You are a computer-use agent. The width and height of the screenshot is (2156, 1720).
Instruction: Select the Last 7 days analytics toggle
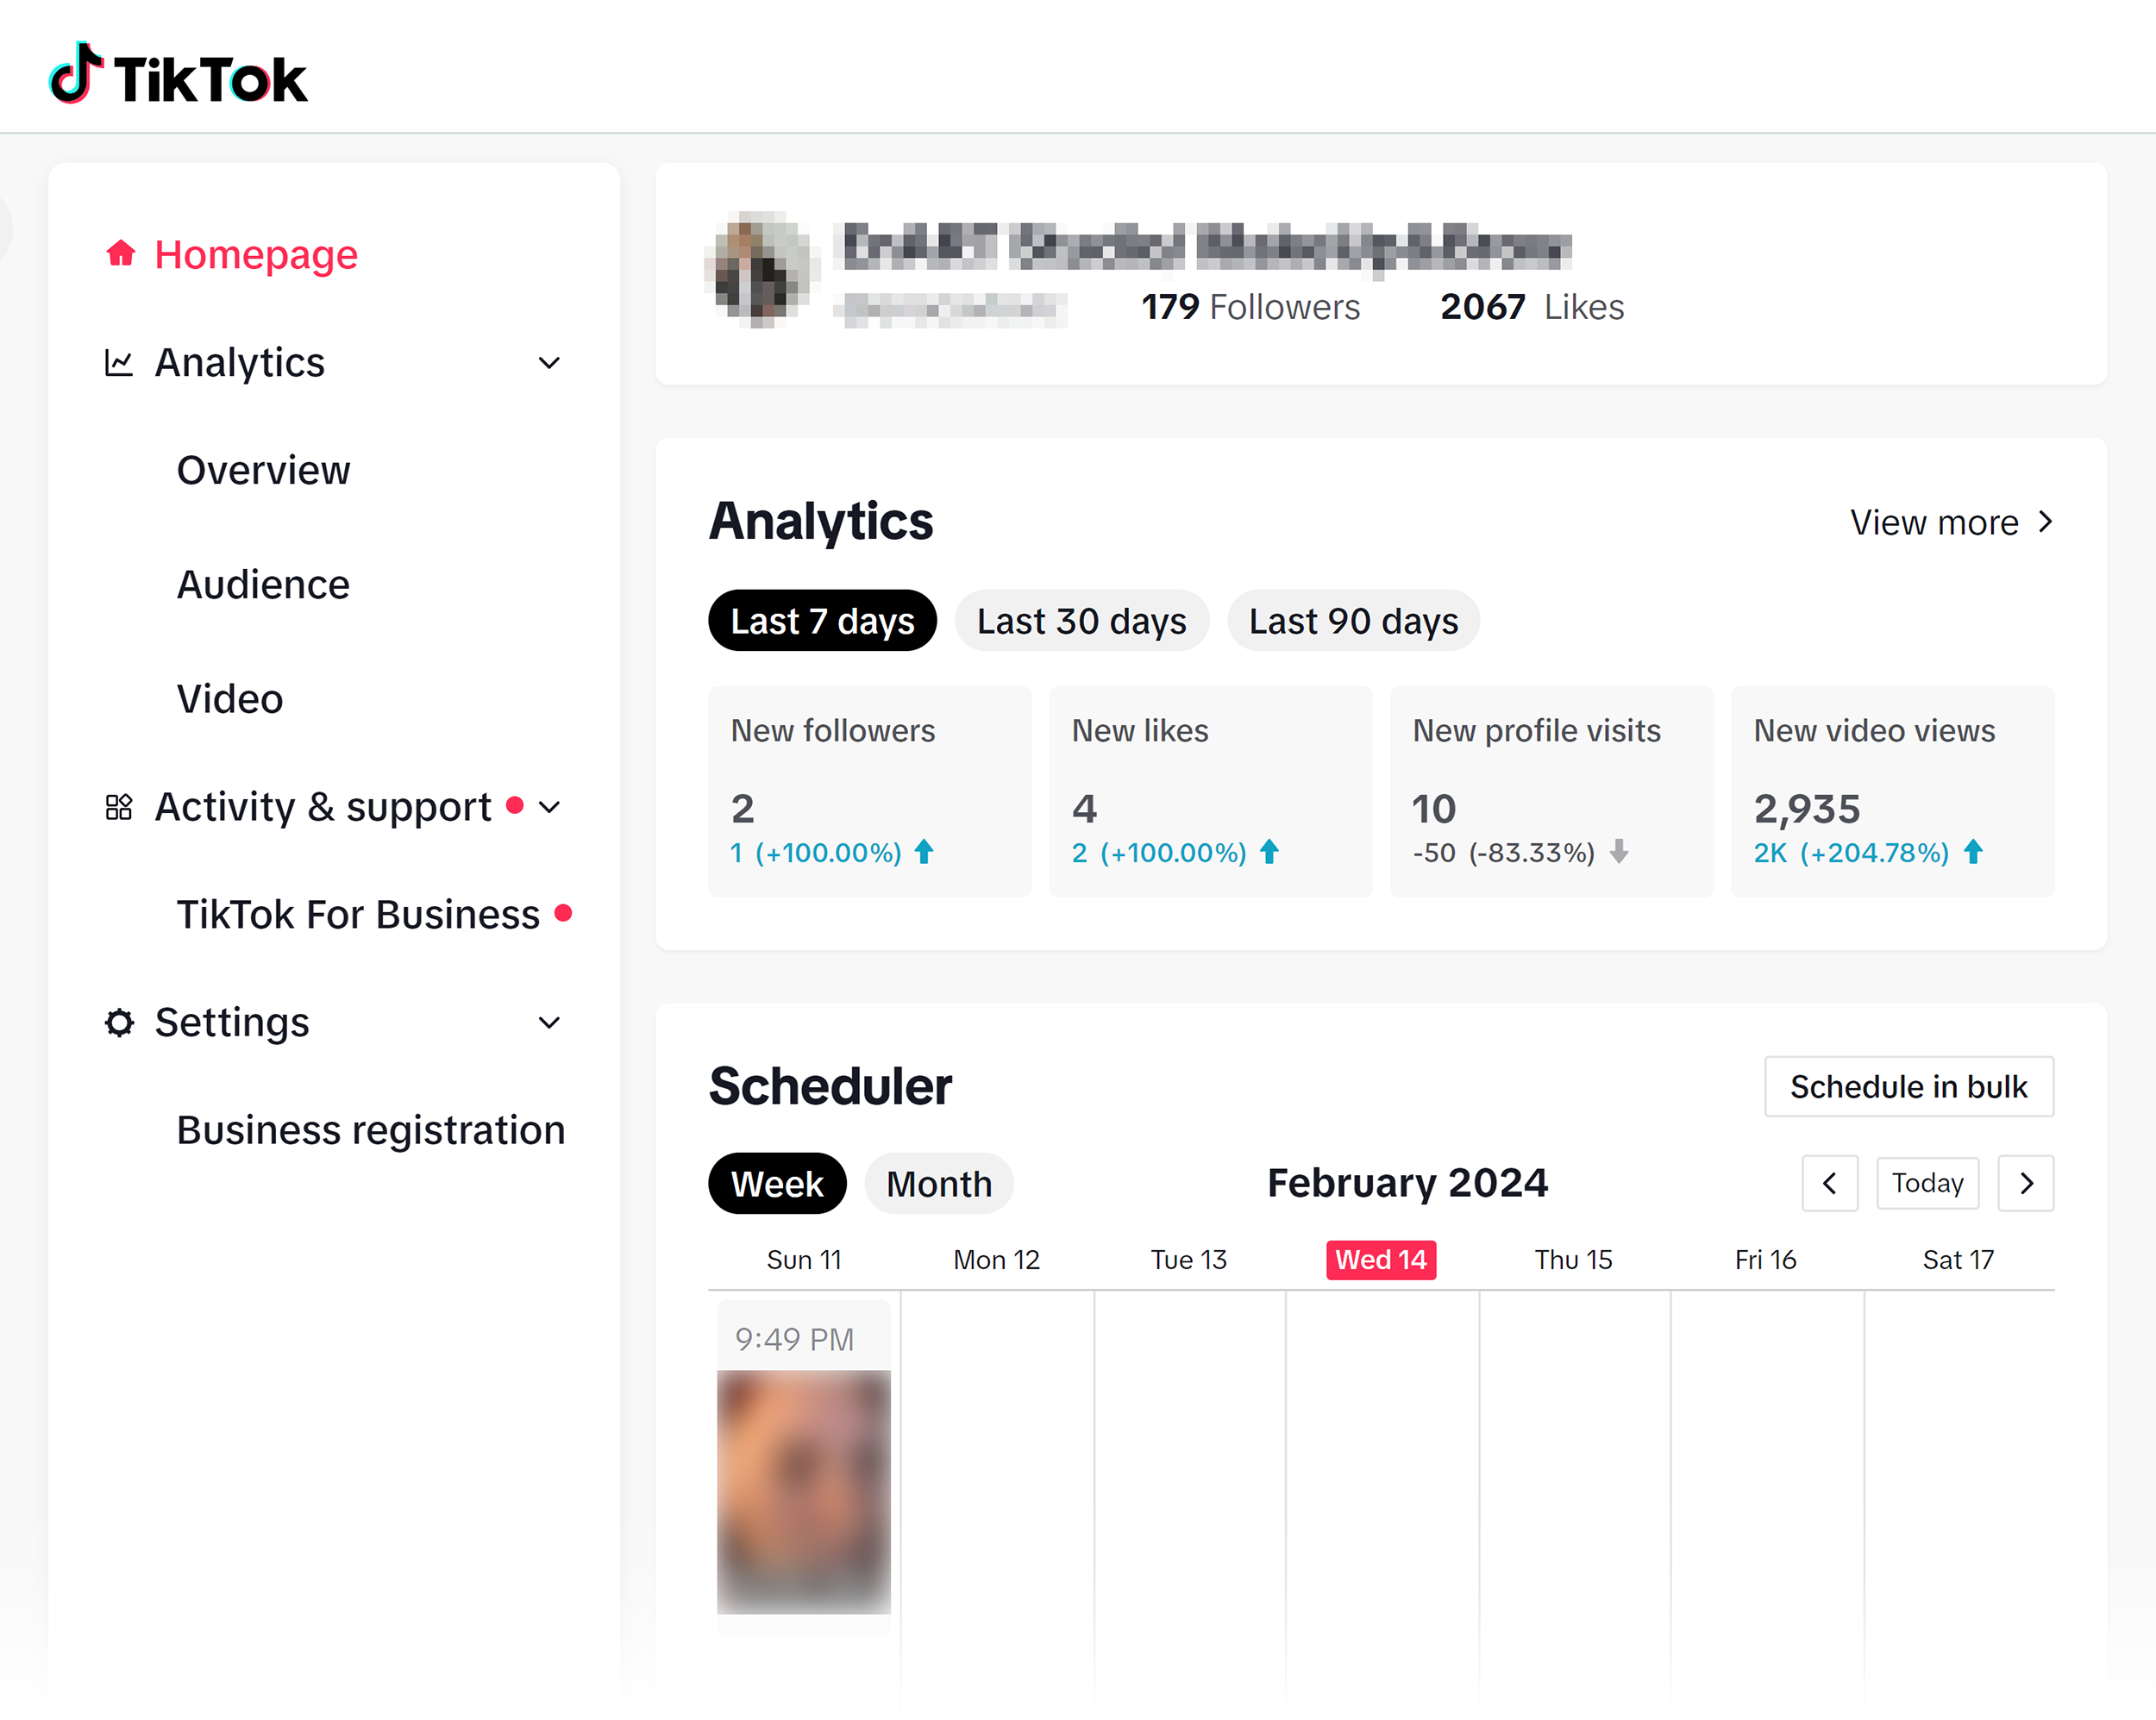point(824,620)
